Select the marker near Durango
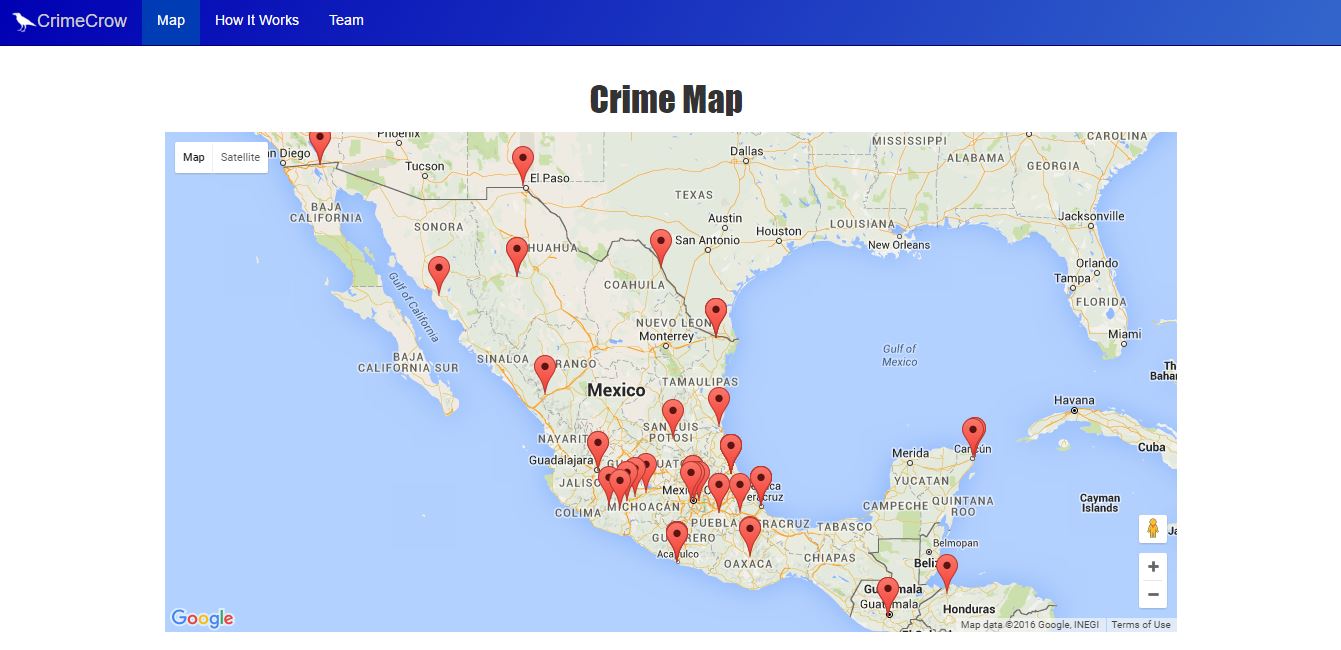The height and width of the screenshot is (650, 1341). [x=545, y=374]
